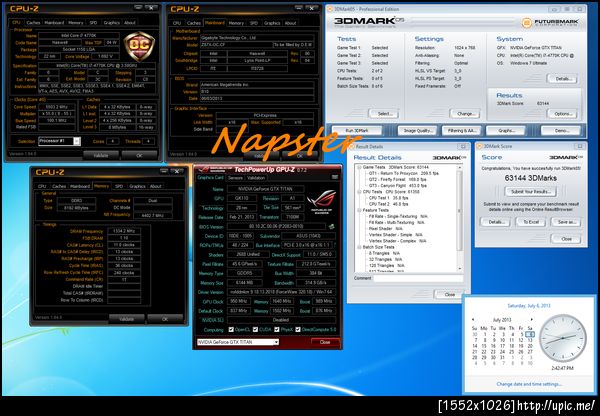Select July 31 in the calendar
600x416 pixels.
click(502, 357)
